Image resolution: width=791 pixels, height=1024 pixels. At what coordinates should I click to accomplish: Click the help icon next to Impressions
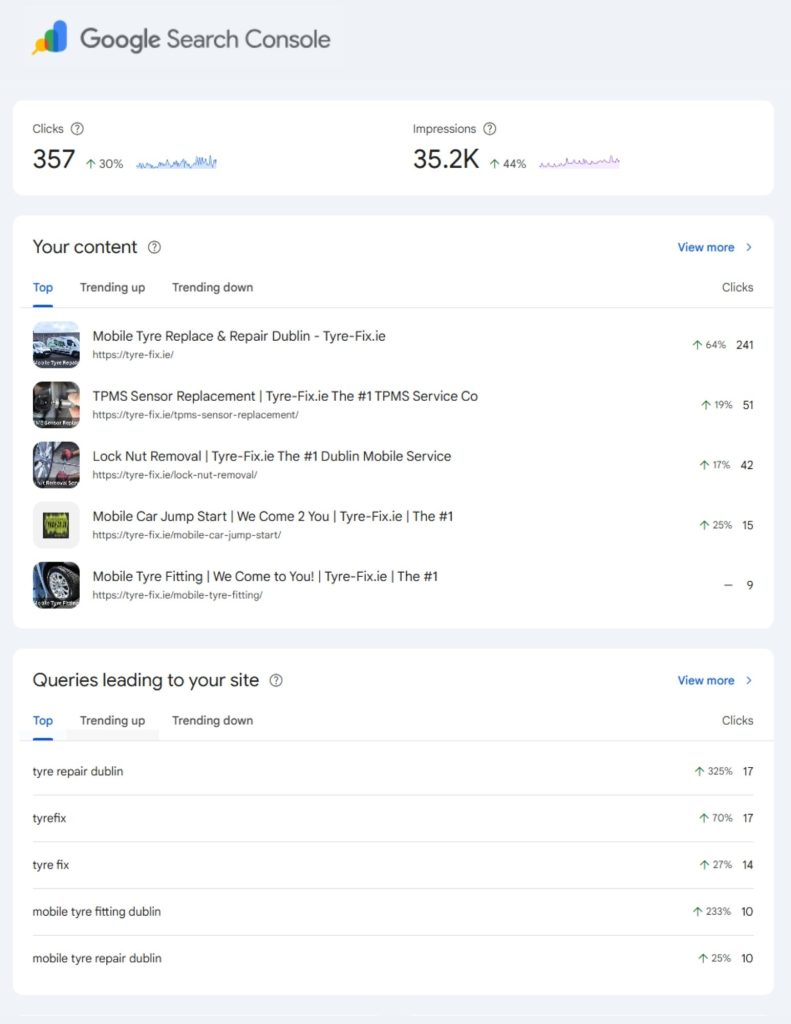click(490, 129)
